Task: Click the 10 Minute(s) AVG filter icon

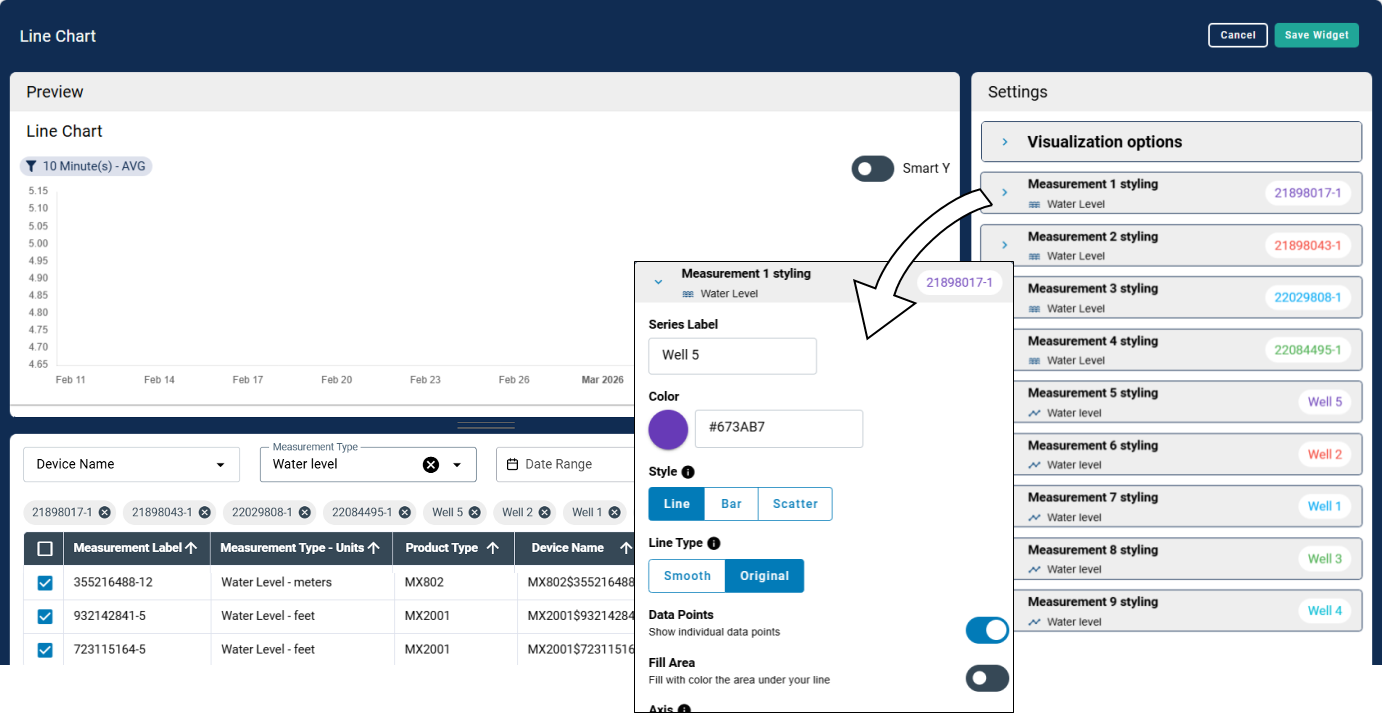Action: [x=31, y=166]
